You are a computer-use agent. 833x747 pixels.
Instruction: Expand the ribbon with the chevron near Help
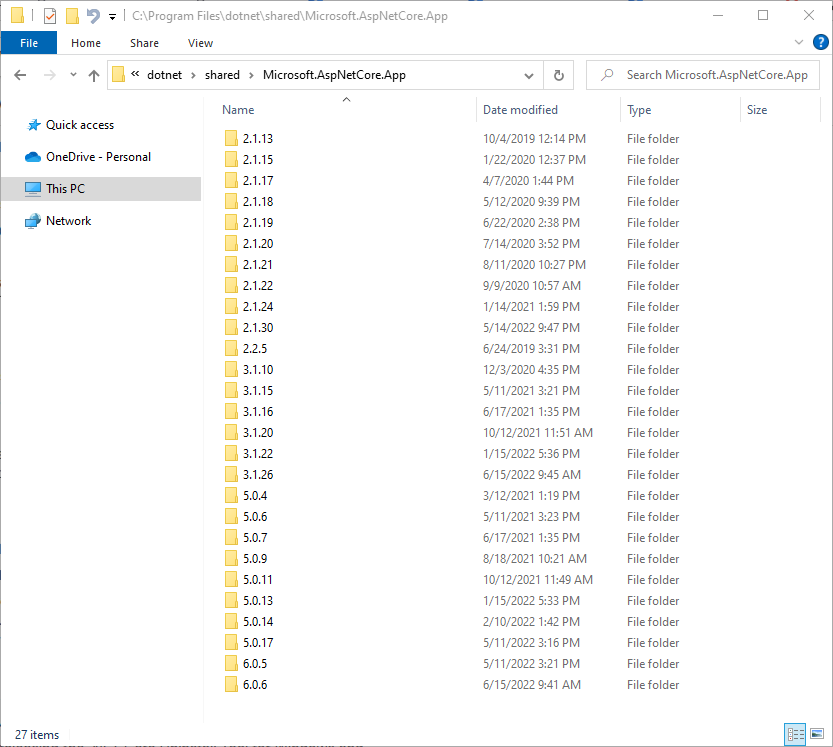pos(797,42)
